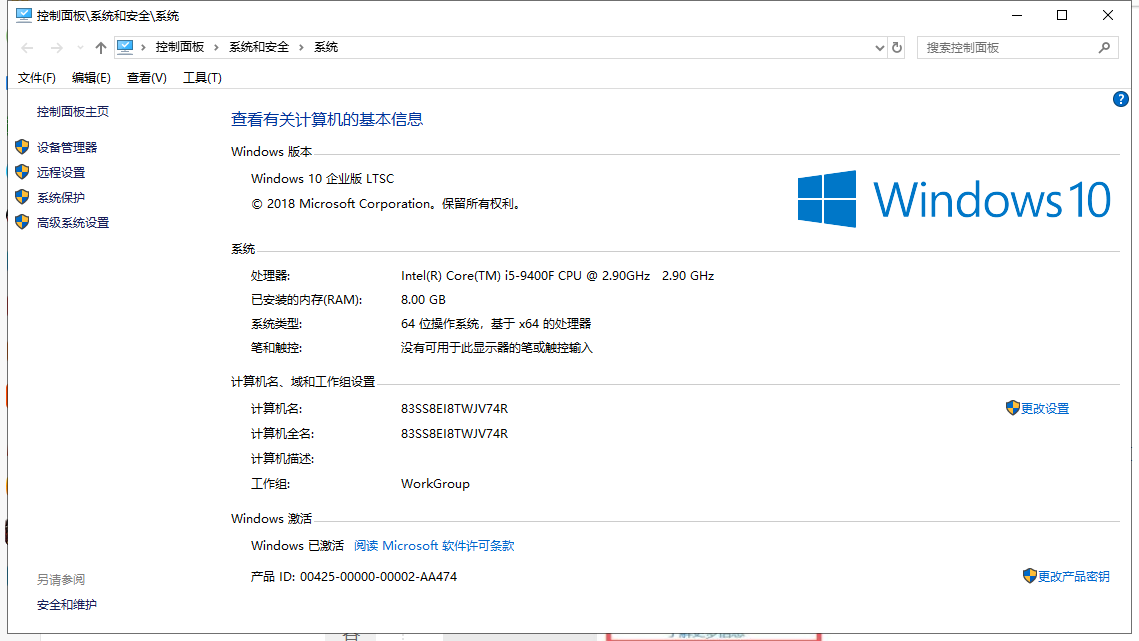Open 高级系统设置
This screenshot has height=641, width=1139.
(71, 222)
